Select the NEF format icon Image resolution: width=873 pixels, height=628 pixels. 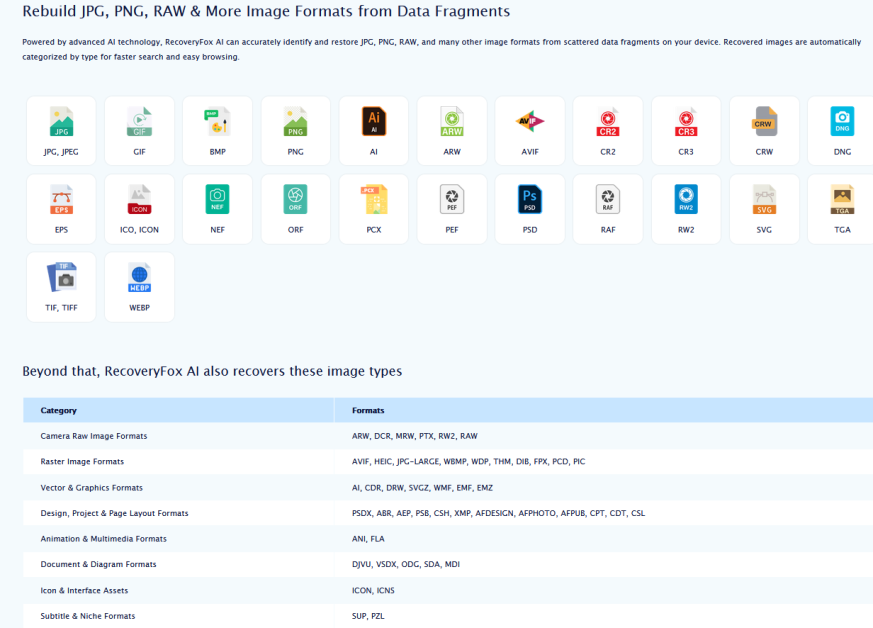217,199
